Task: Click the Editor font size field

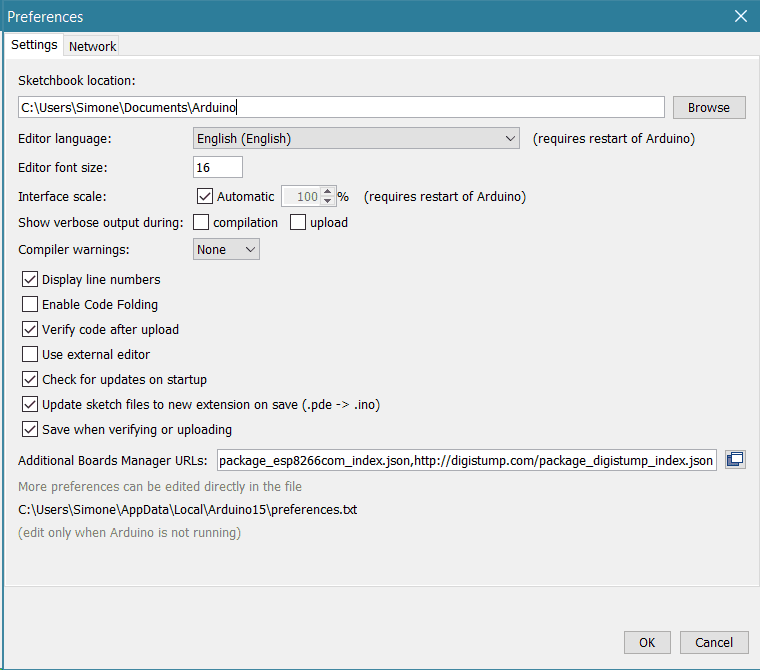Action: [x=218, y=168]
